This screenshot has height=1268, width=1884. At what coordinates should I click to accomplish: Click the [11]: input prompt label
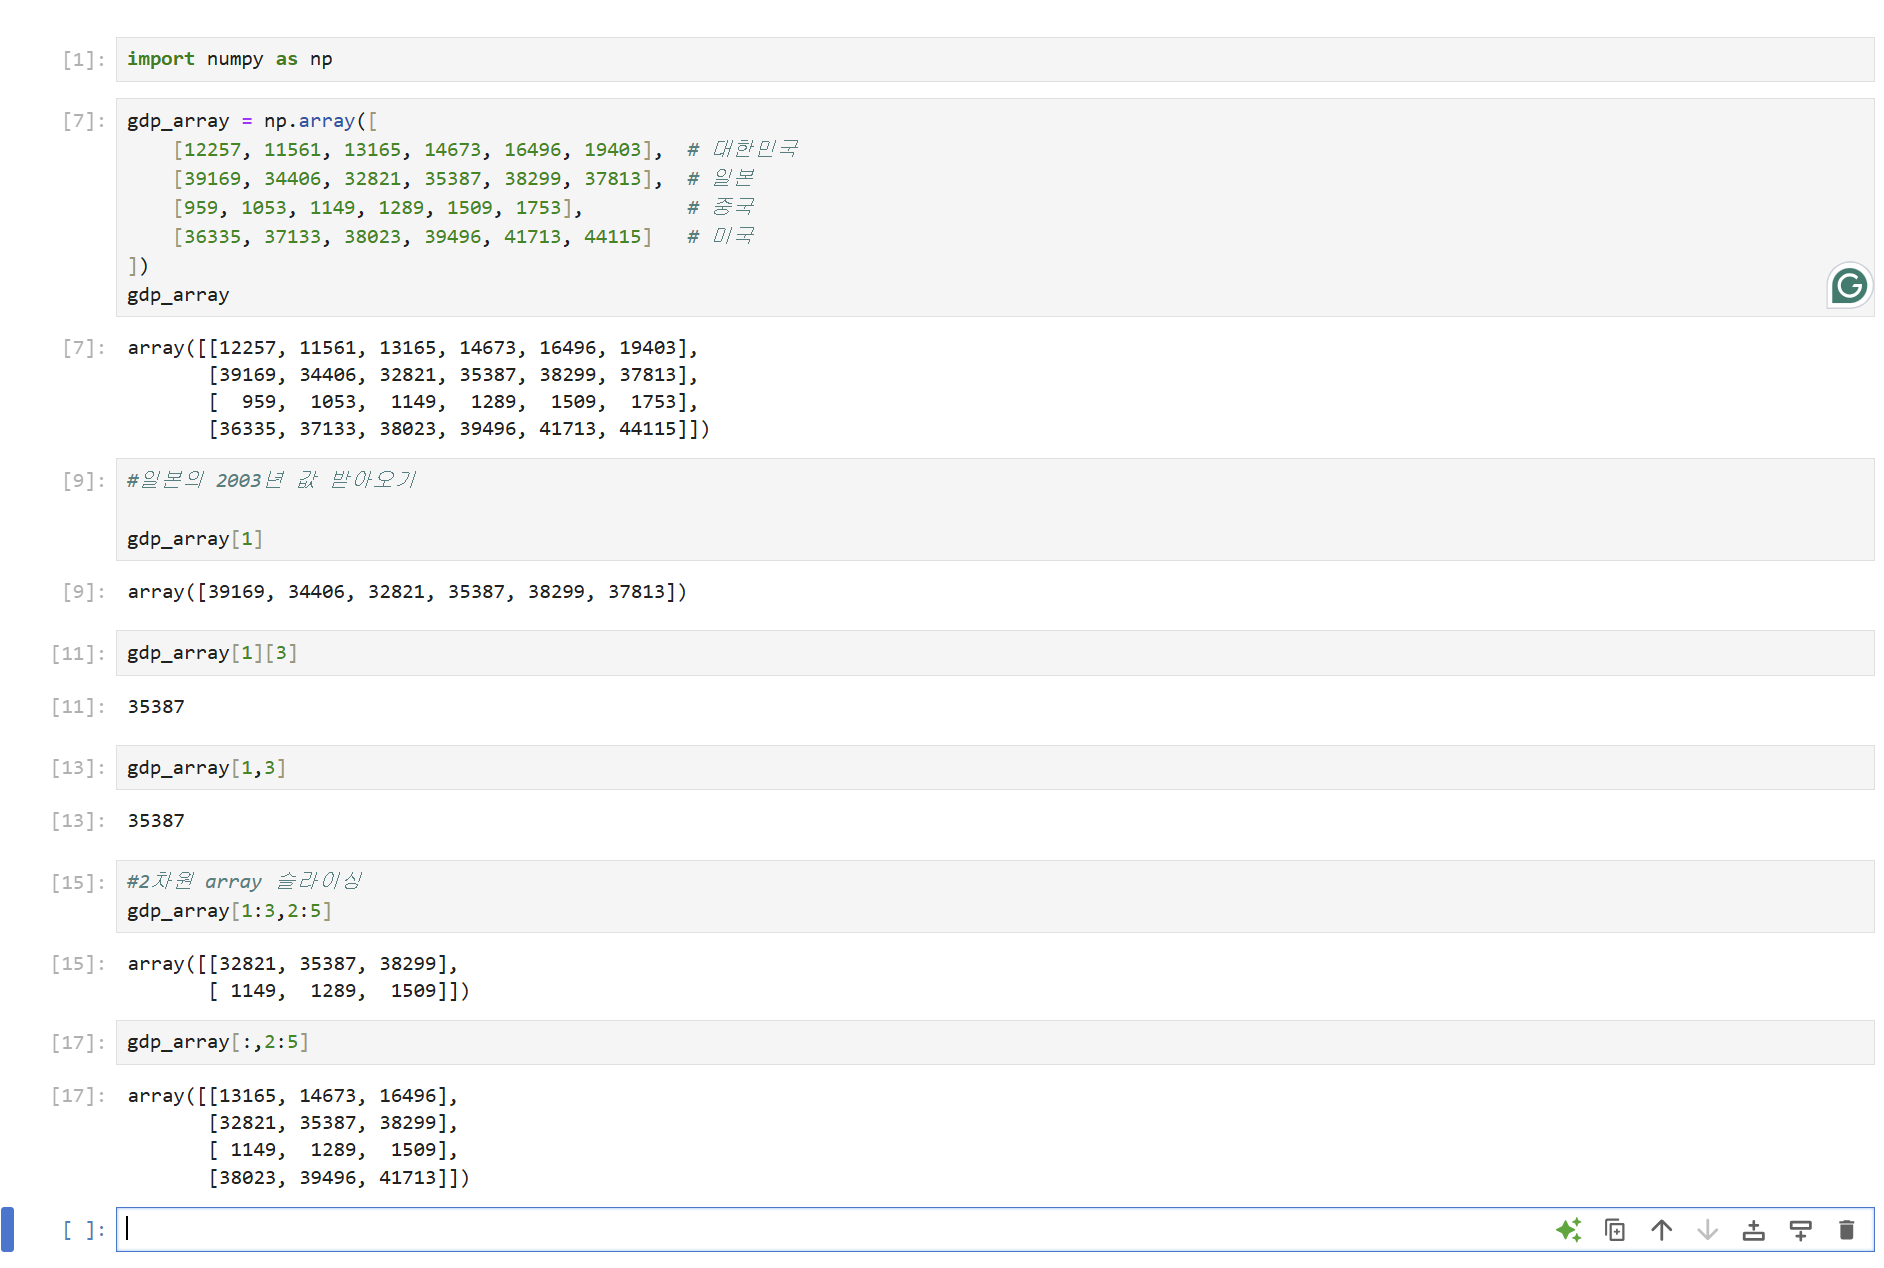tap(78, 654)
